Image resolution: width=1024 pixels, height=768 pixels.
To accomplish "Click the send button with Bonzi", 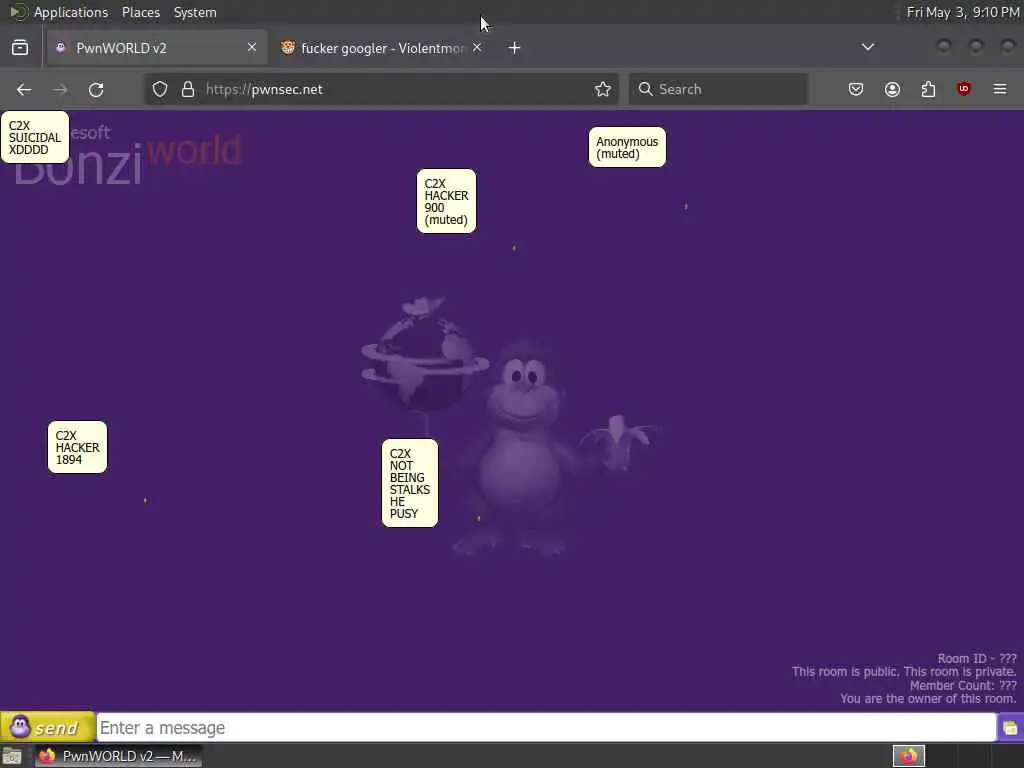I will [48, 727].
